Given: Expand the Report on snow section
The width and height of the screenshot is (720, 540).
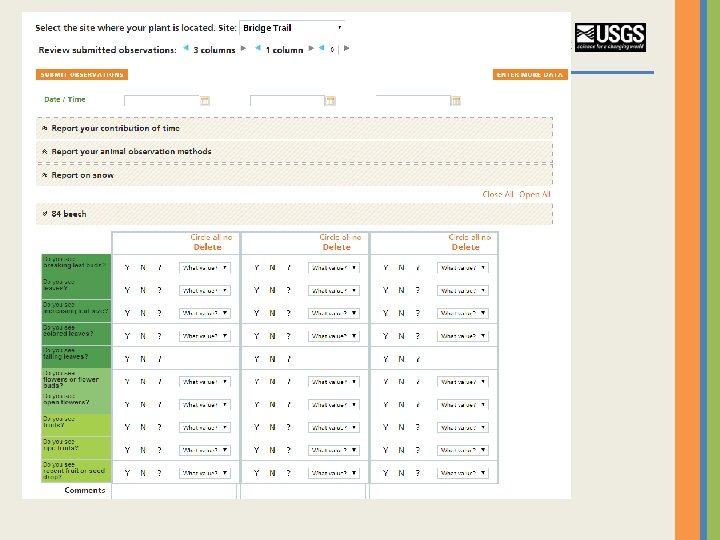Looking at the screenshot, I should (x=294, y=175).
